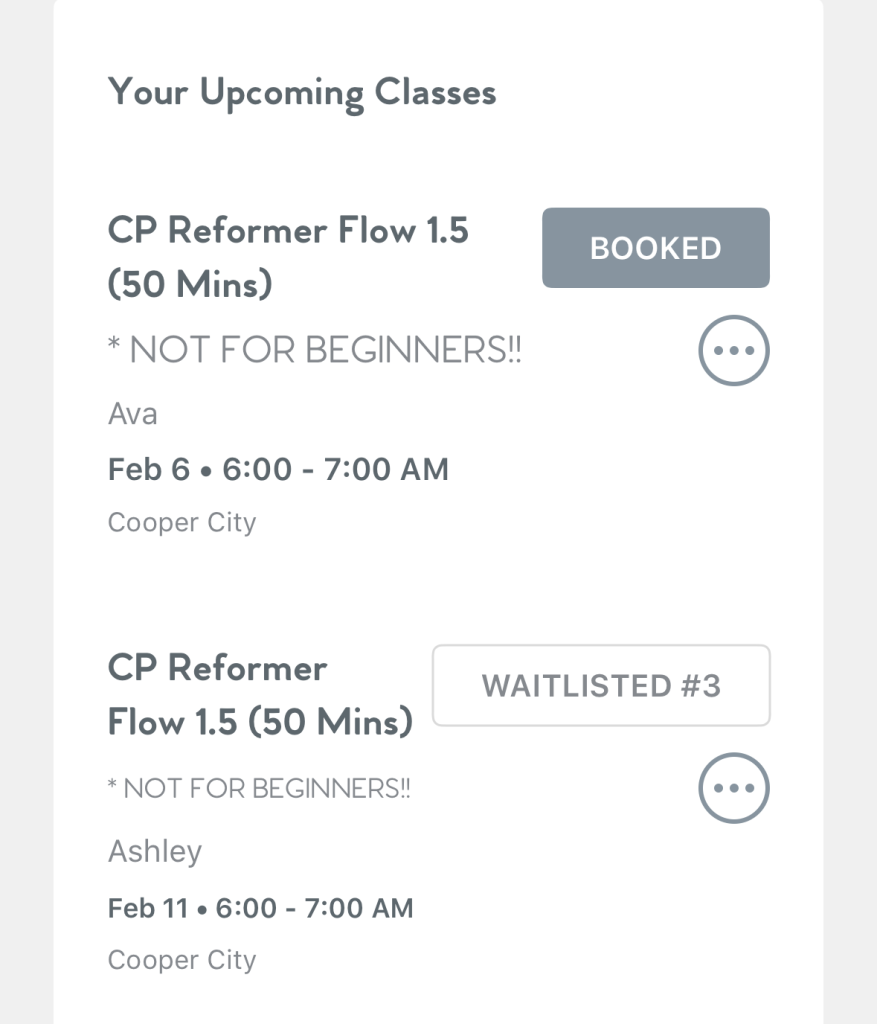Click Cooper City under Ashley's class
This screenshot has width=877, height=1024.
coord(182,960)
